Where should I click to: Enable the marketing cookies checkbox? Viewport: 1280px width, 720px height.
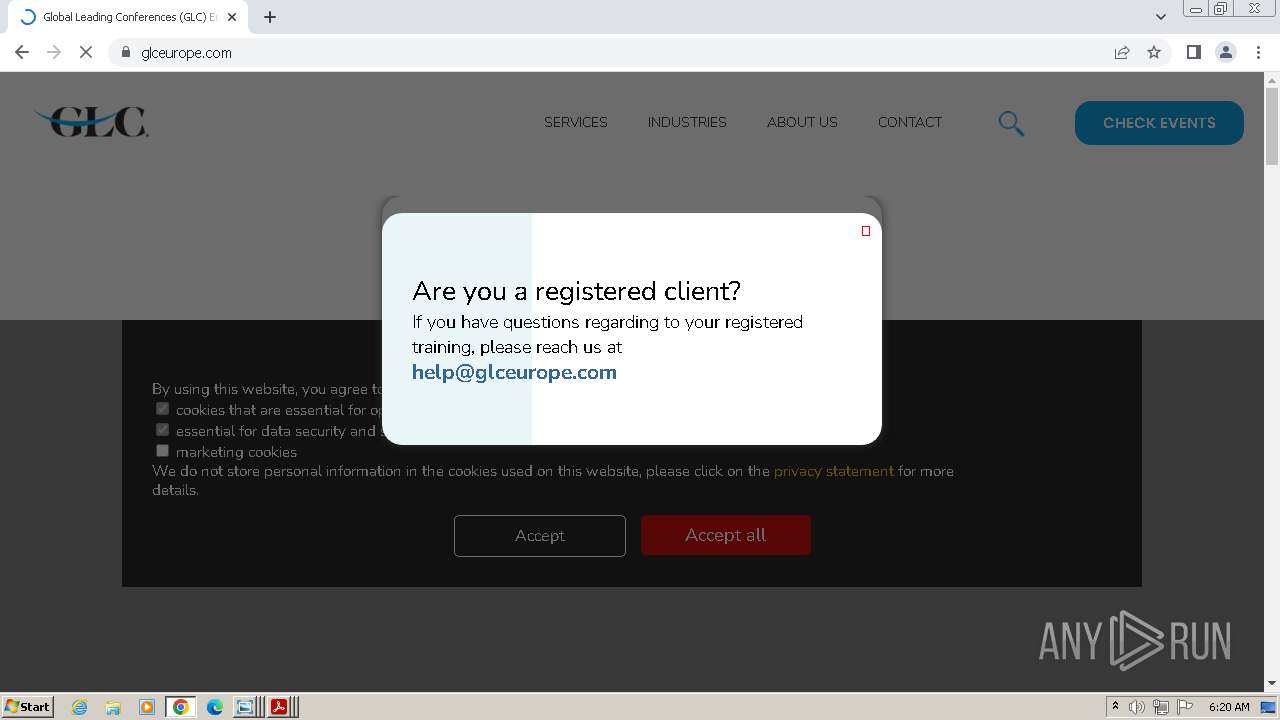[162, 450]
